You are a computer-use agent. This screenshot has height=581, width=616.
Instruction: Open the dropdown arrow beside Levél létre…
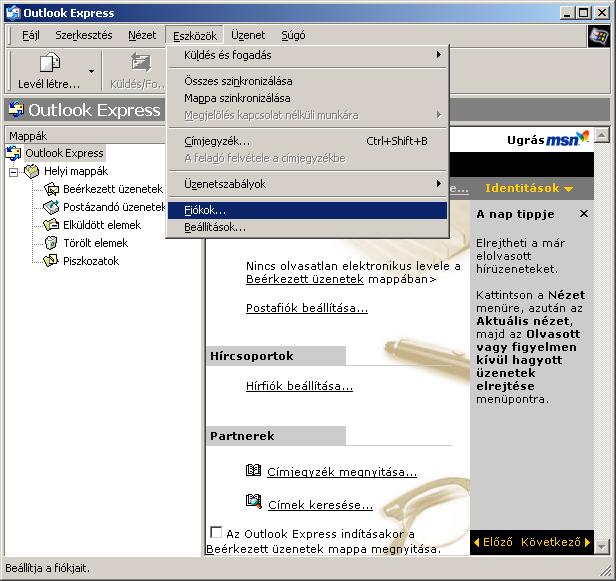tap(92, 71)
